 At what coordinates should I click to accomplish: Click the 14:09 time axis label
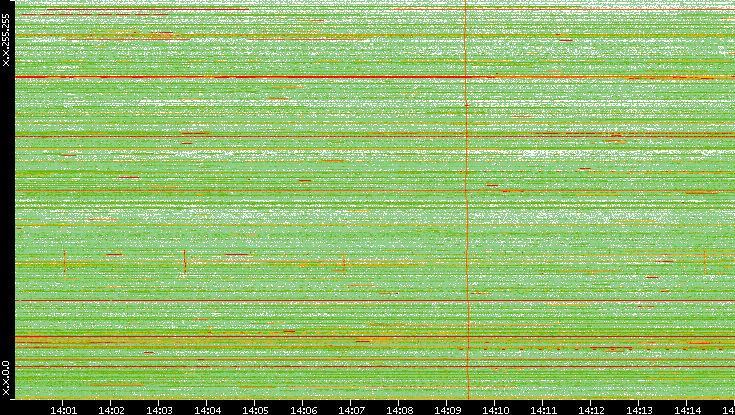[447, 410]
